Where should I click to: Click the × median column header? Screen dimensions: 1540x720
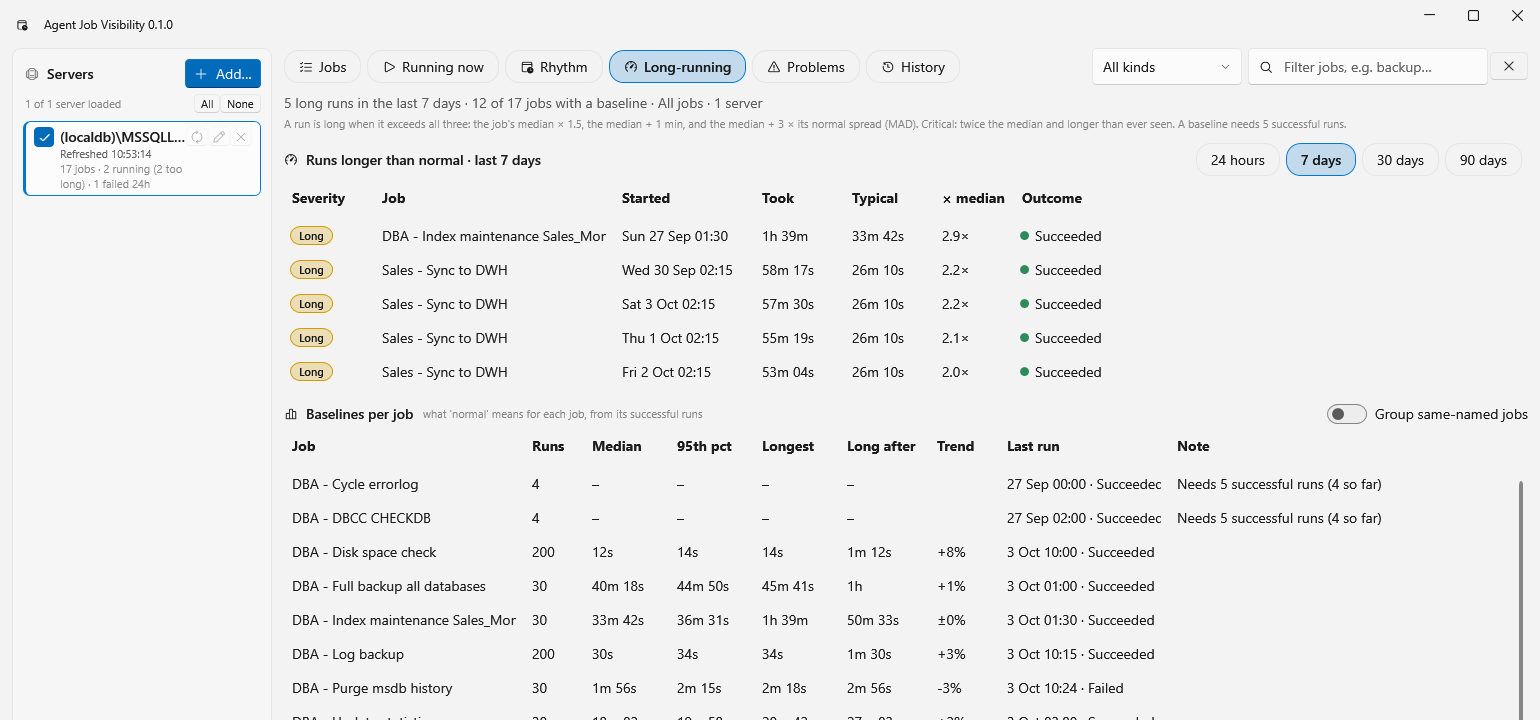click(973, 198)
